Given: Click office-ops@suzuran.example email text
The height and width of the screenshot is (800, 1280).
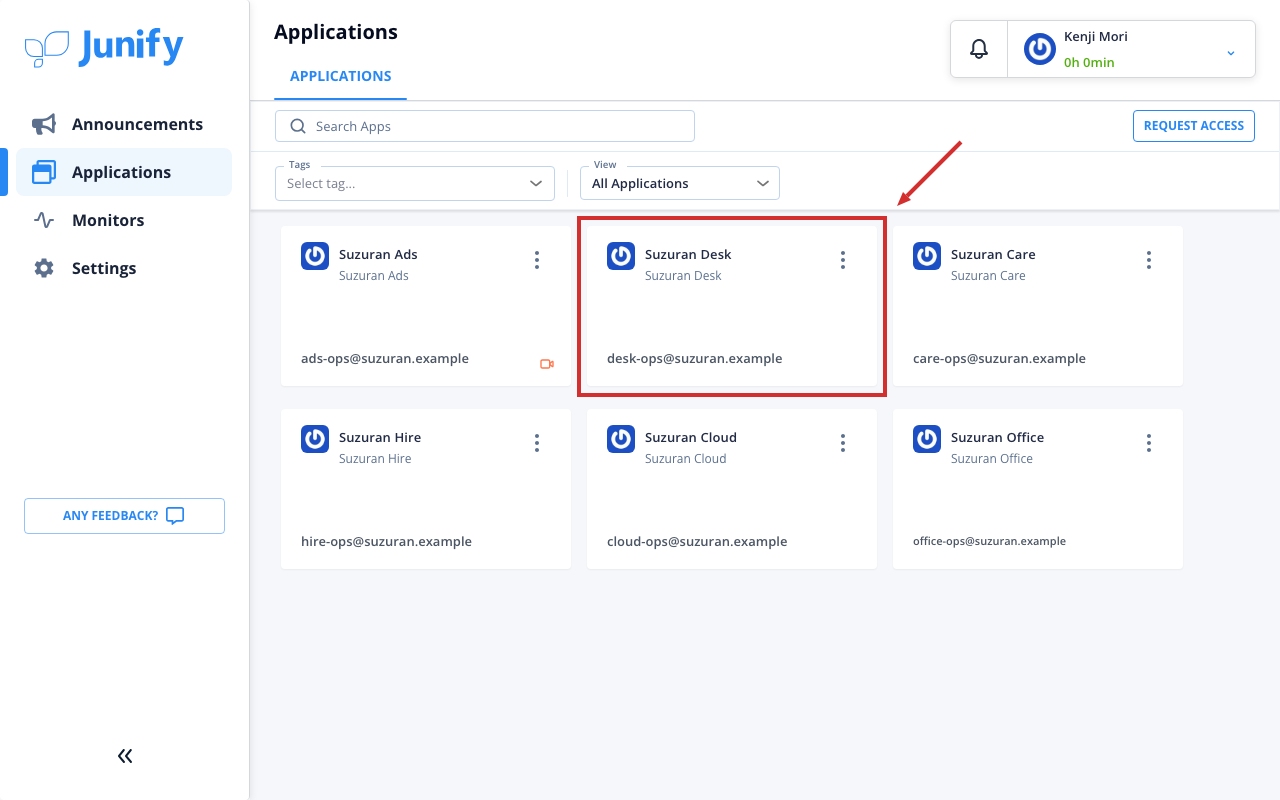Looking at the screenshot, I should point(989,541).
